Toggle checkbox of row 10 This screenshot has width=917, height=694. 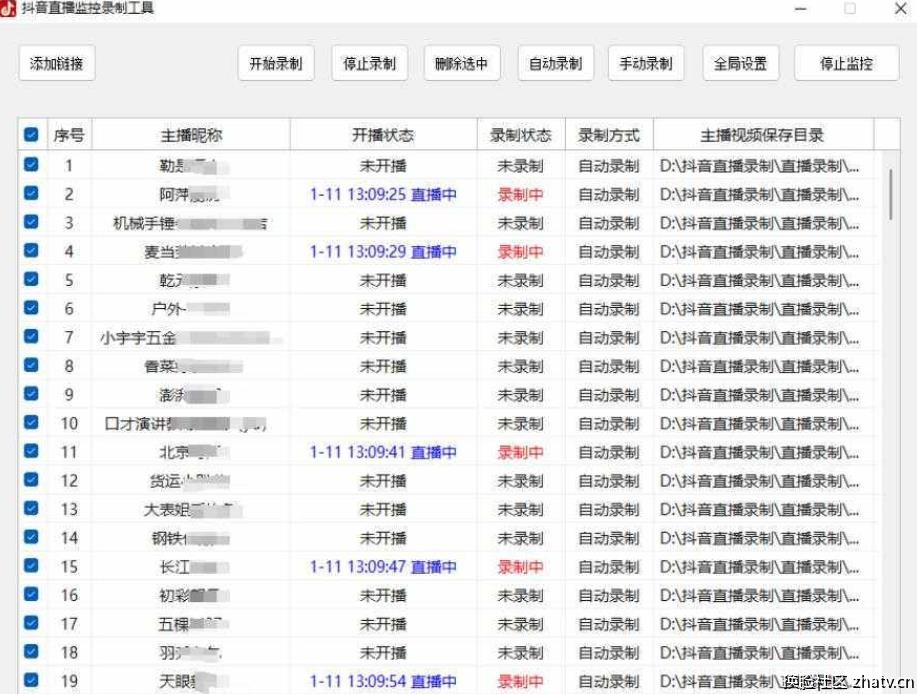tap(32, 422)
